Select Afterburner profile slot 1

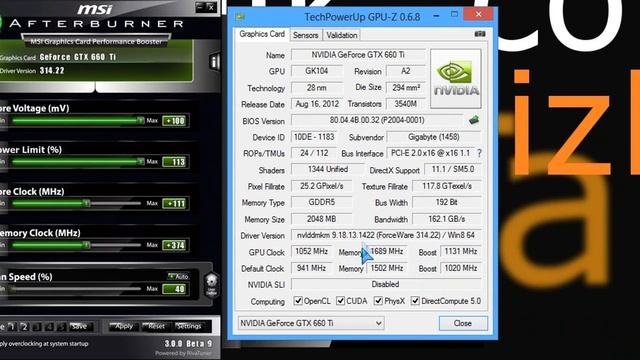point(12,327)
